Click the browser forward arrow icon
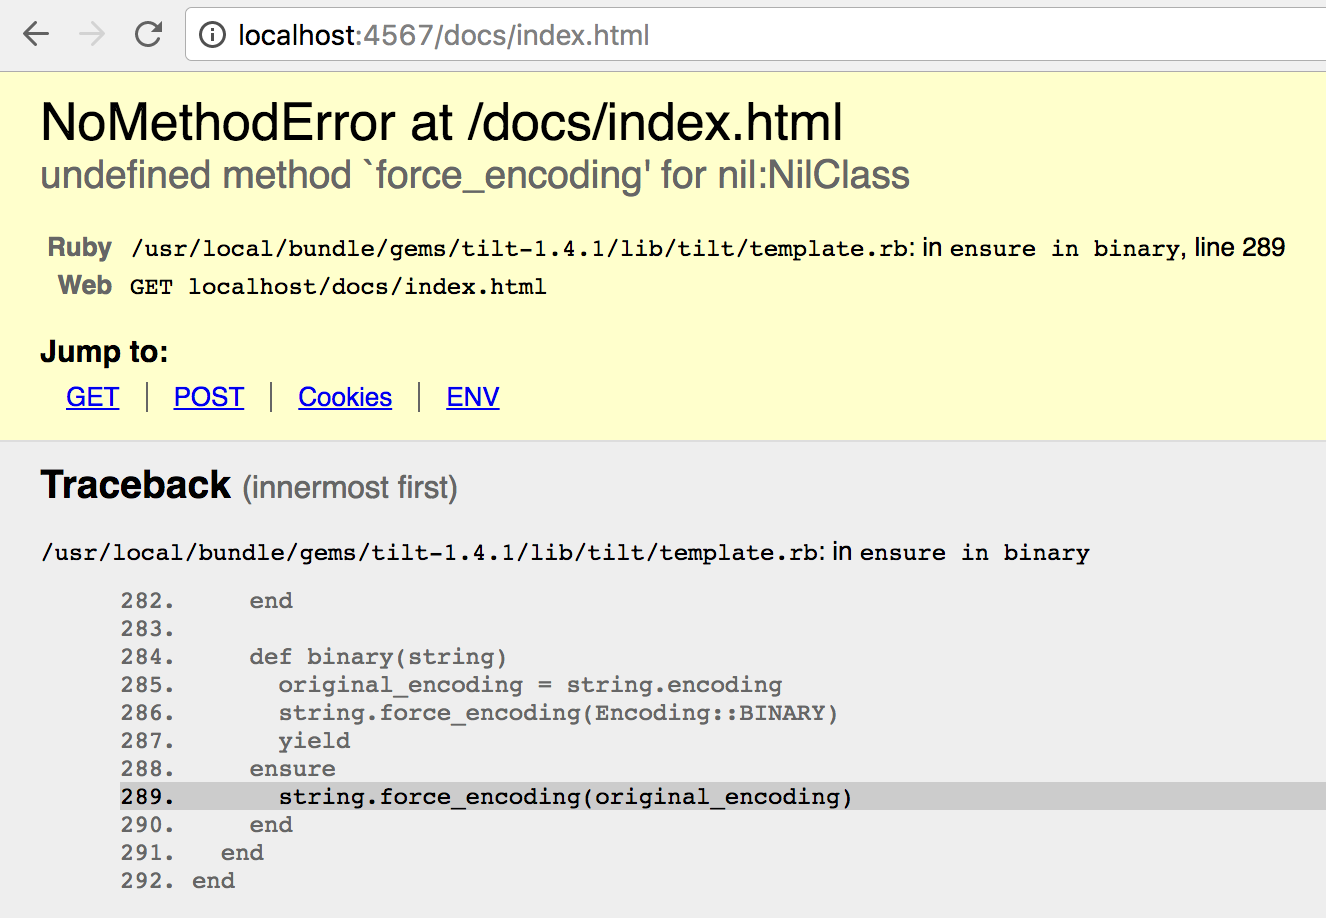 pyautogui.click(x=92, y=33)
